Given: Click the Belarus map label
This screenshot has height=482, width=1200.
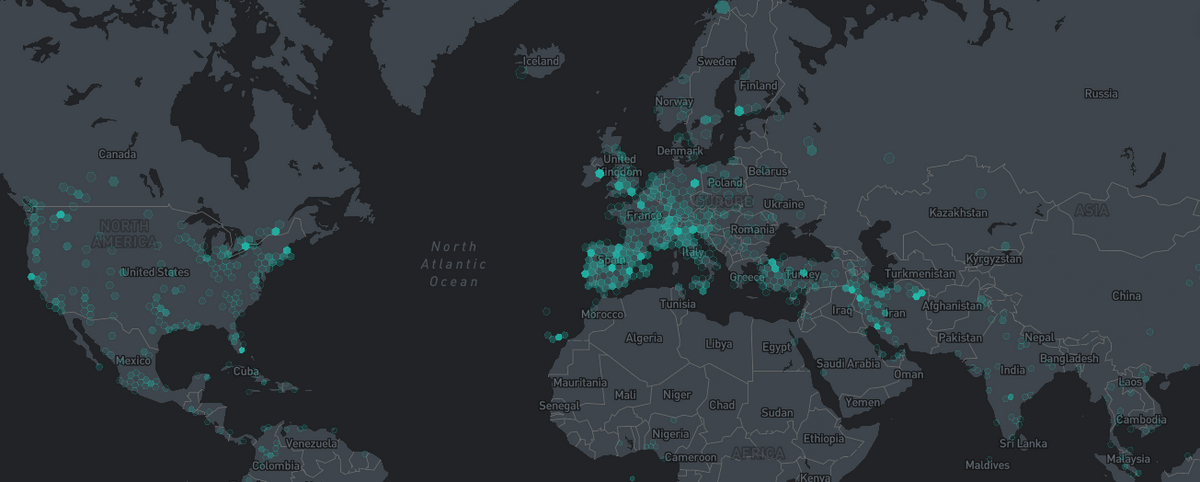Looking at the screenshot, I should coord(768,171).
